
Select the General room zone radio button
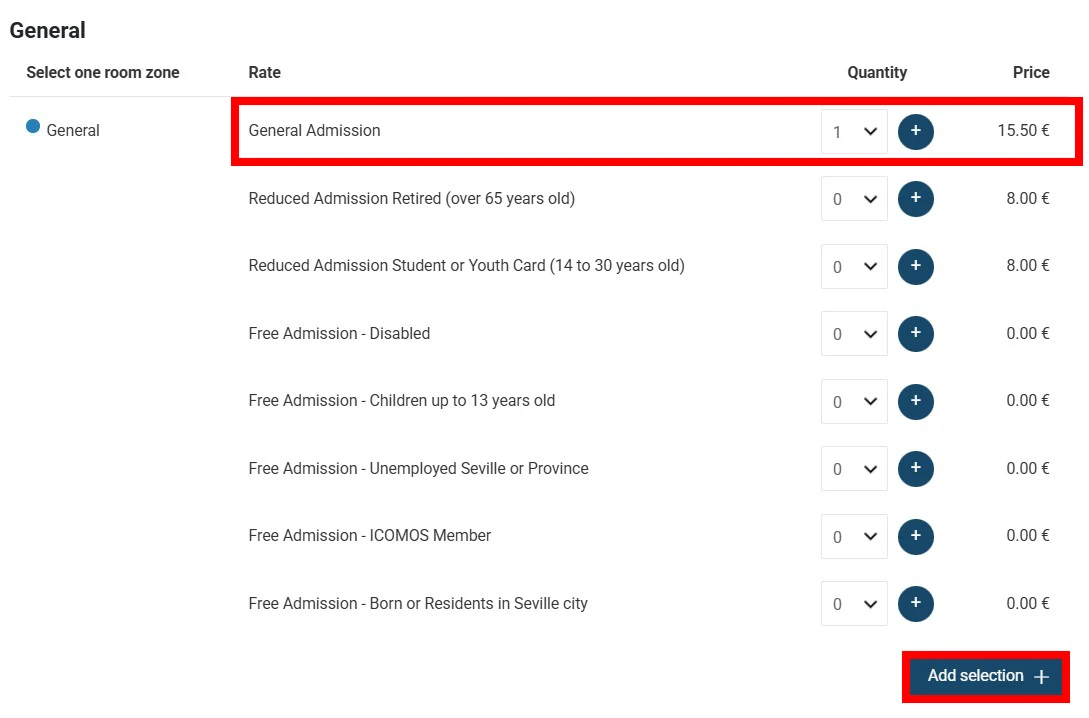[33, 127]
